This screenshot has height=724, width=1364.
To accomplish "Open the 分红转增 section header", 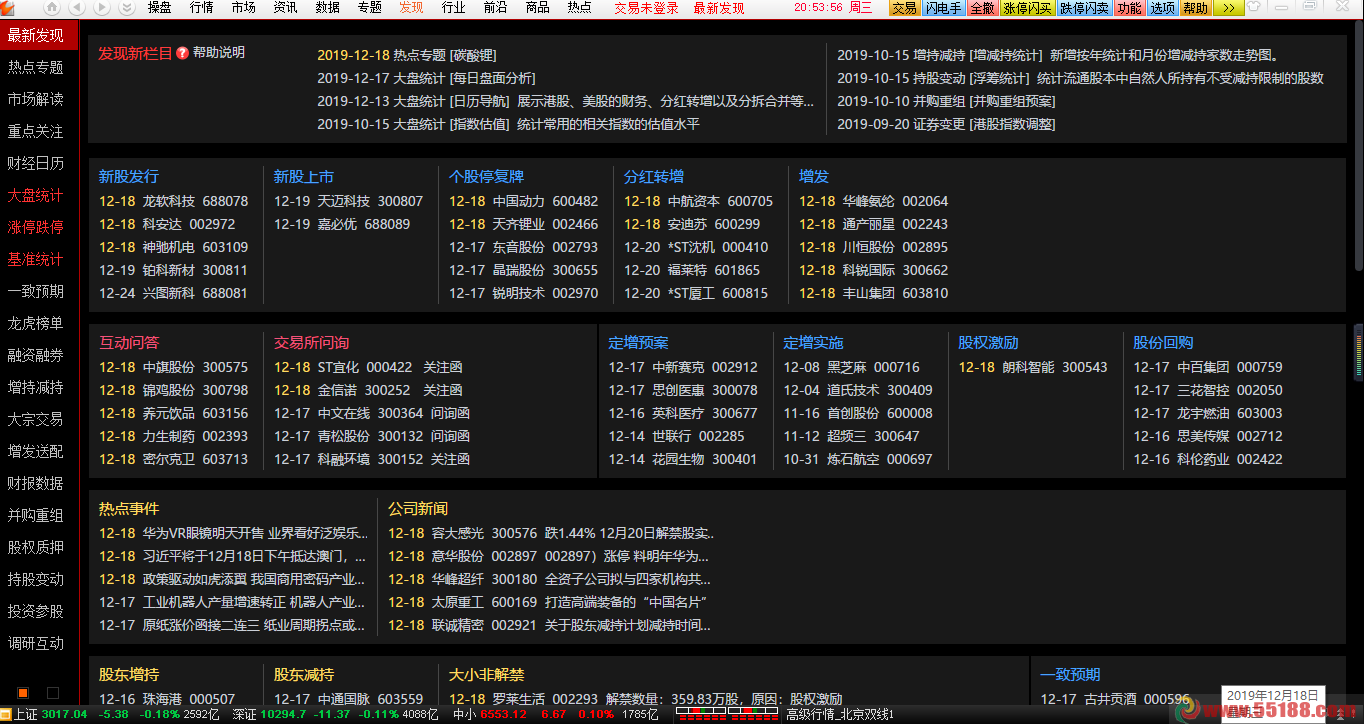I will coord(654,177).
